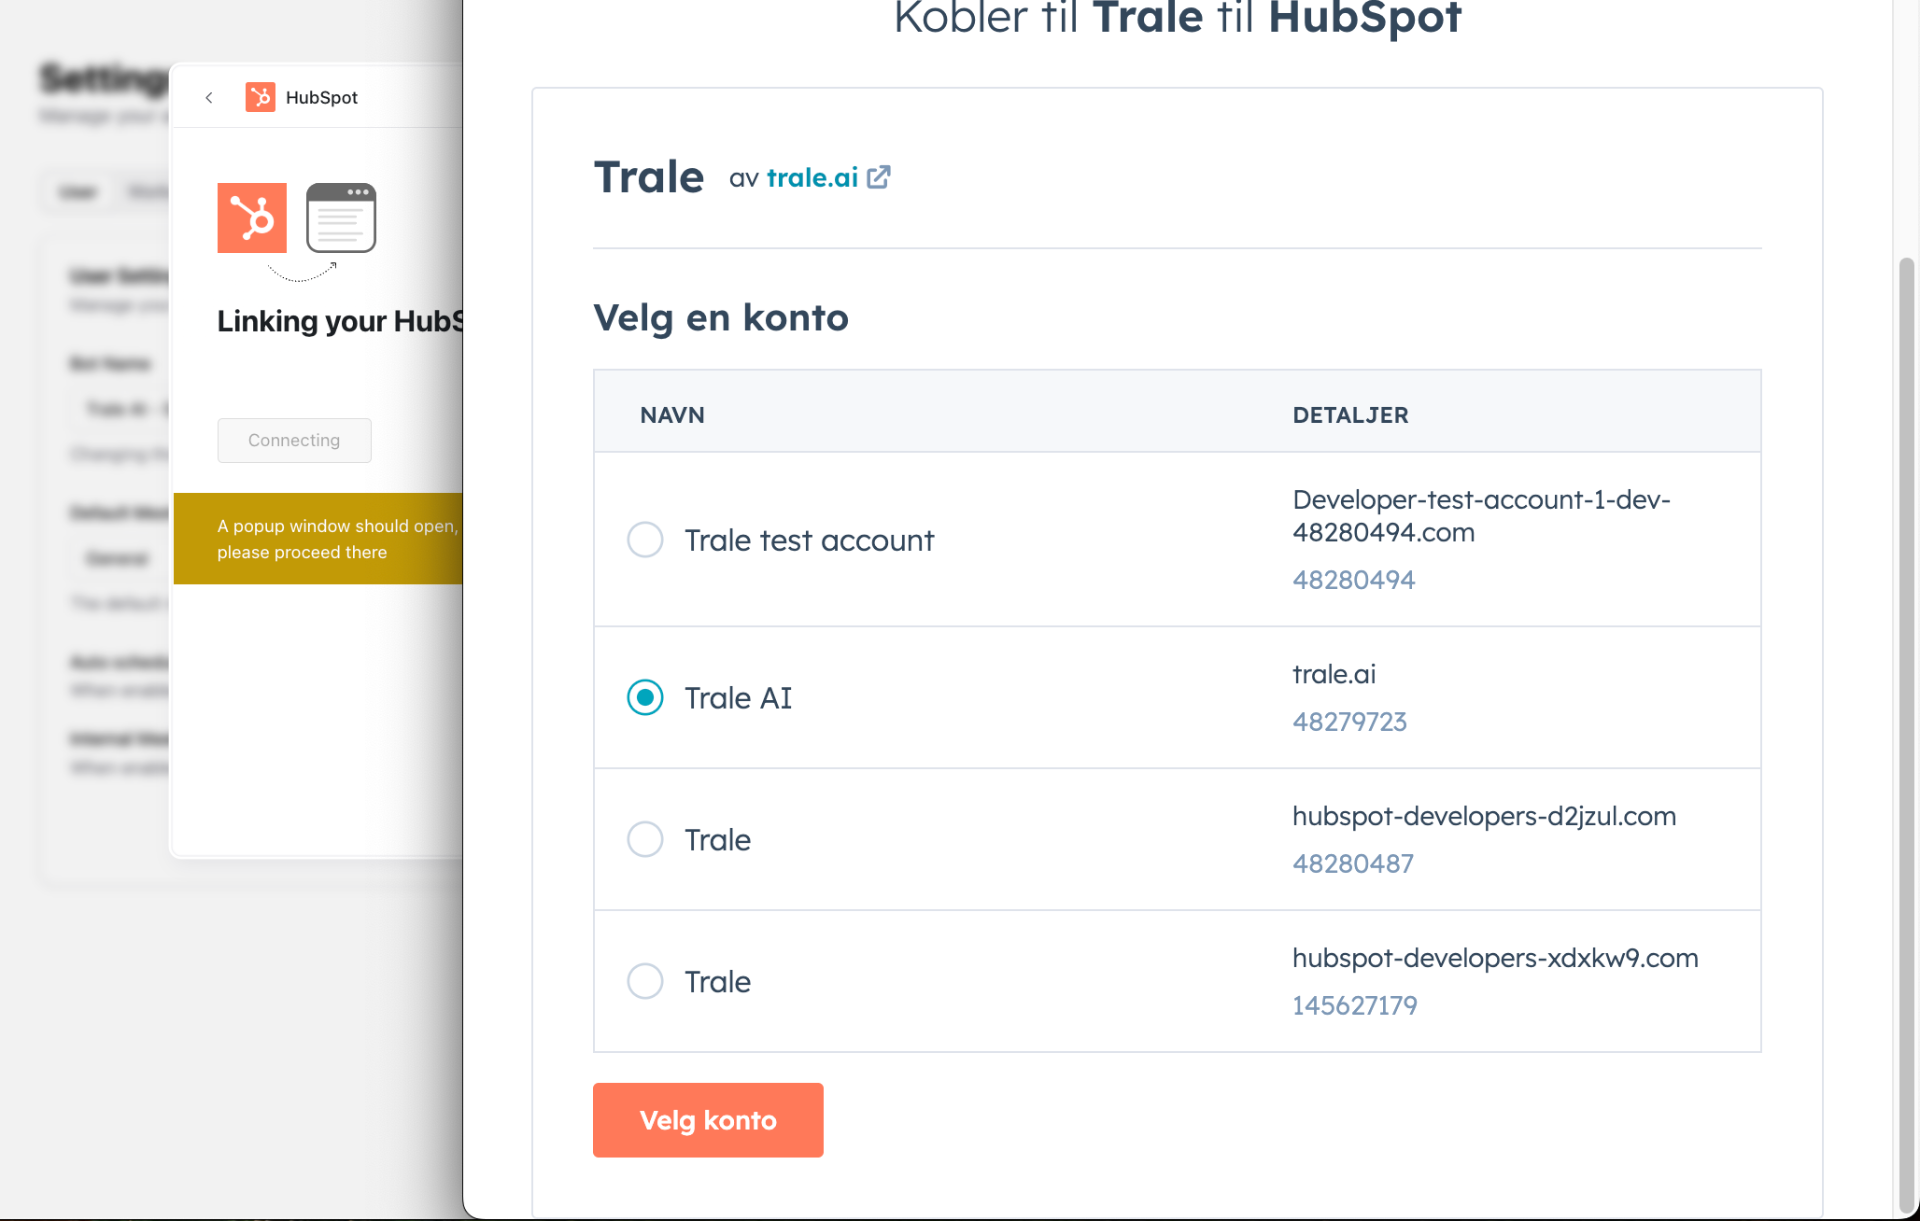Click account ID 48279723
The width and height of the screenshot is (1920, 1221).
pyautogui.click(x=1349, y=722)
